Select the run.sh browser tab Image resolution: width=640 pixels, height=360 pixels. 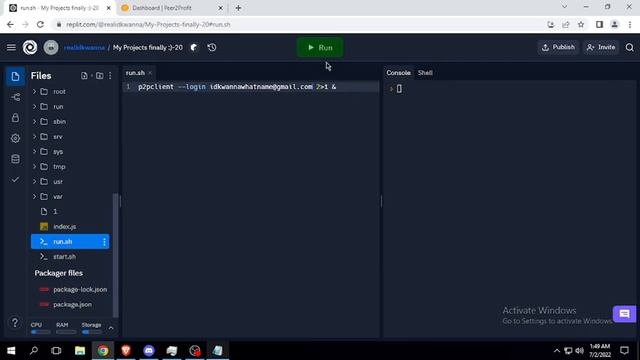pos(60,8)
